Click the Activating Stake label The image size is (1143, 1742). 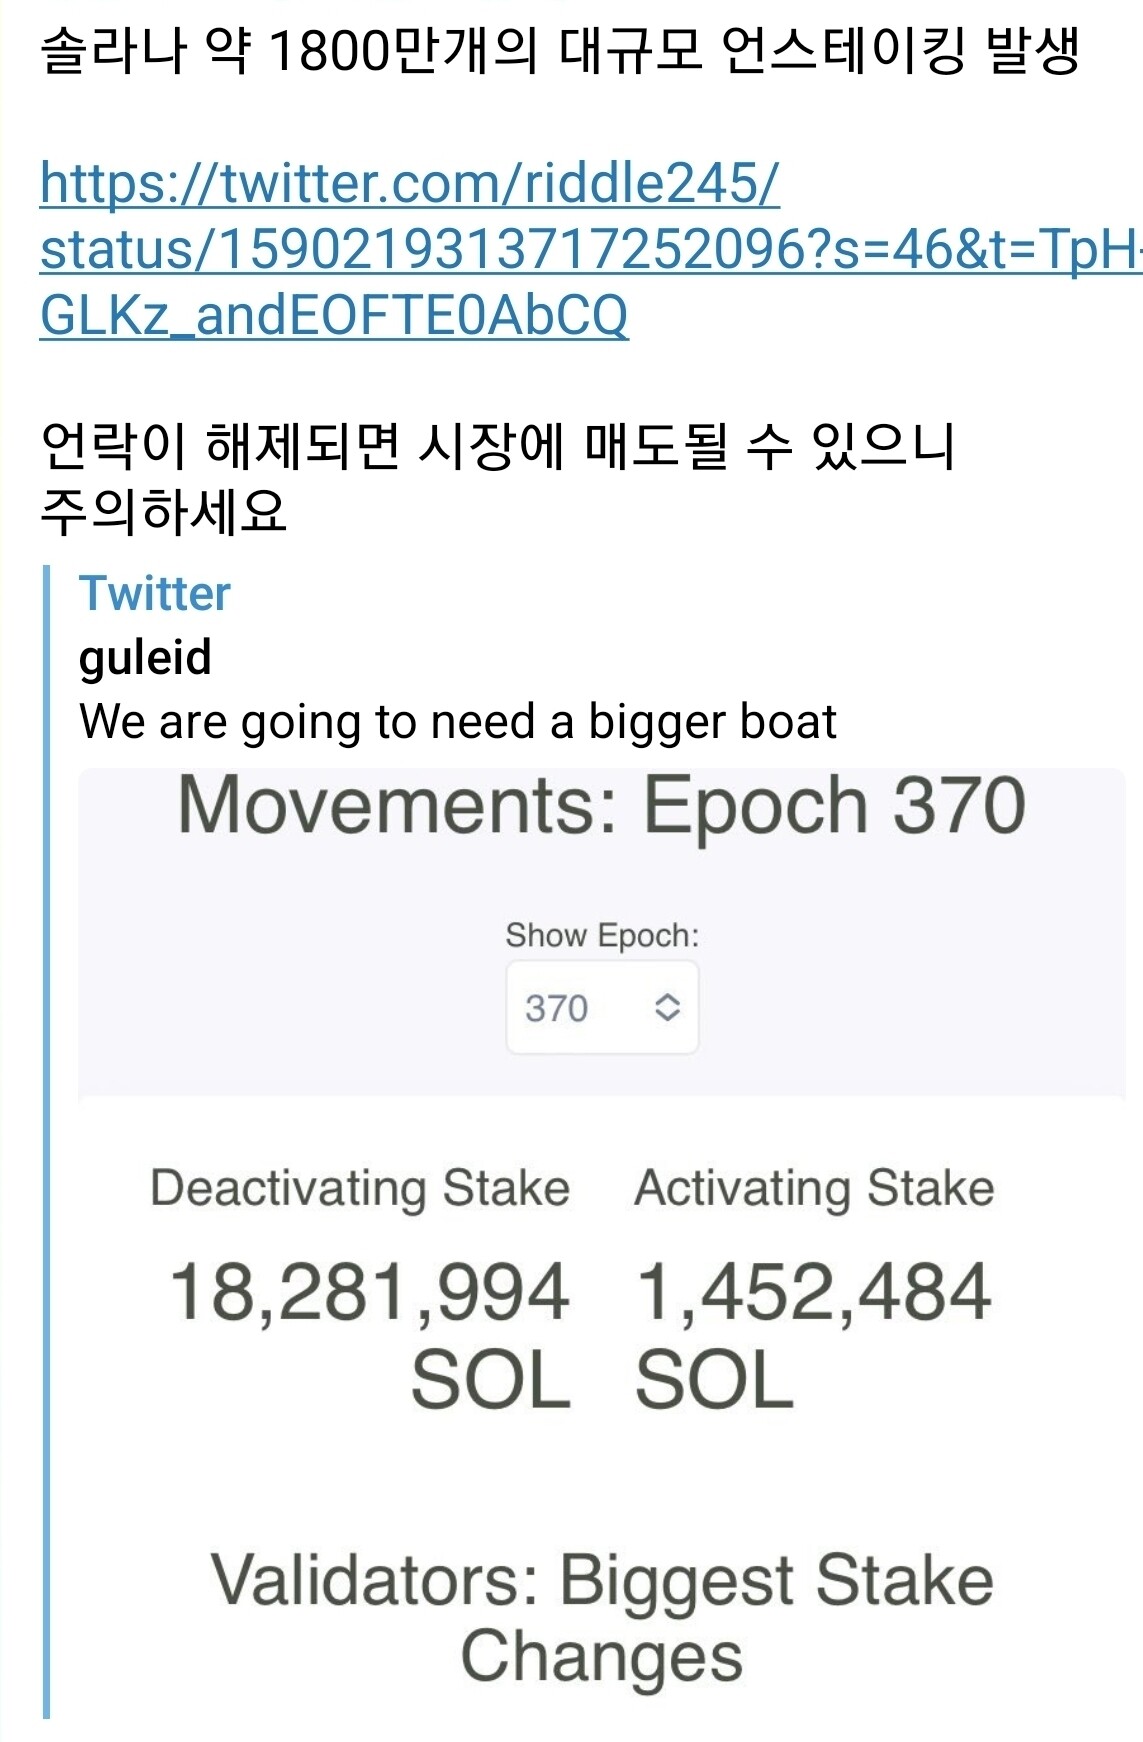(814, 1189)
